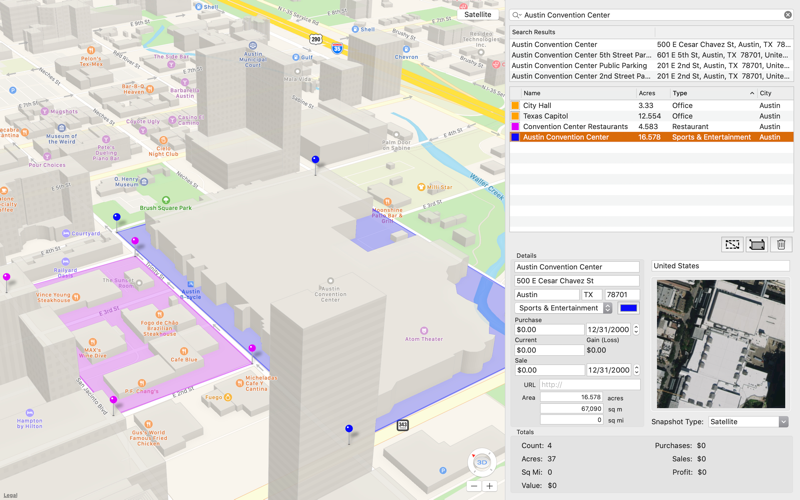Image resolution: width=800 pixels, height=500 pixels.
Task: Edit the United States country field
Action: (x=720, y=266)
